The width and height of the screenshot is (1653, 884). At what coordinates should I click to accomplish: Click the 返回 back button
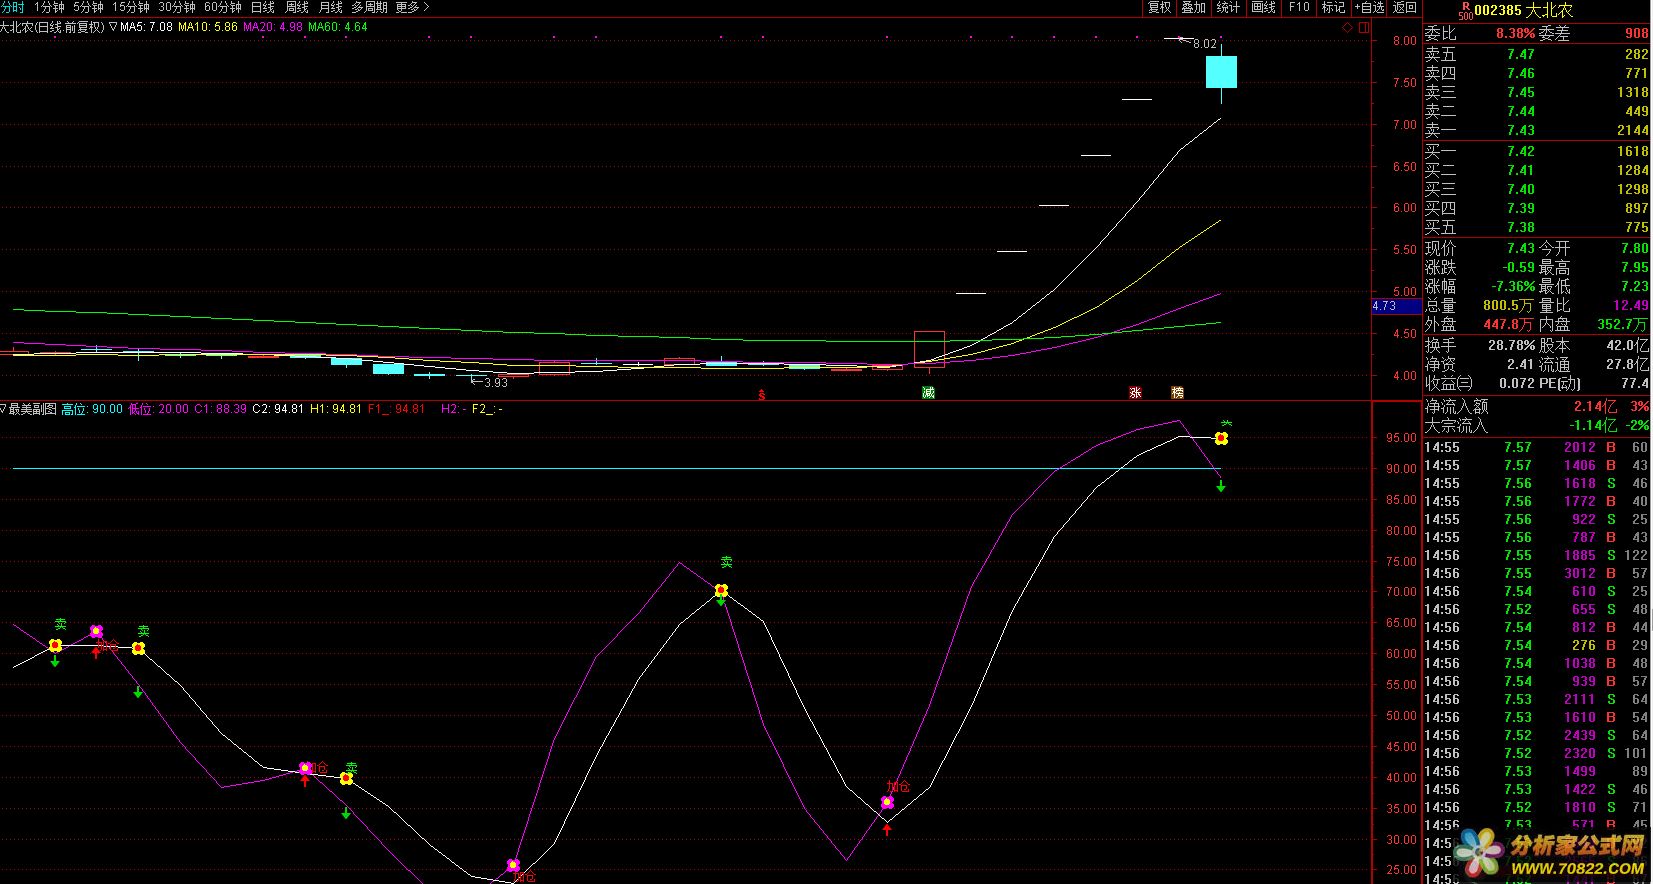pyautogui.click(x=1405, y=7)
